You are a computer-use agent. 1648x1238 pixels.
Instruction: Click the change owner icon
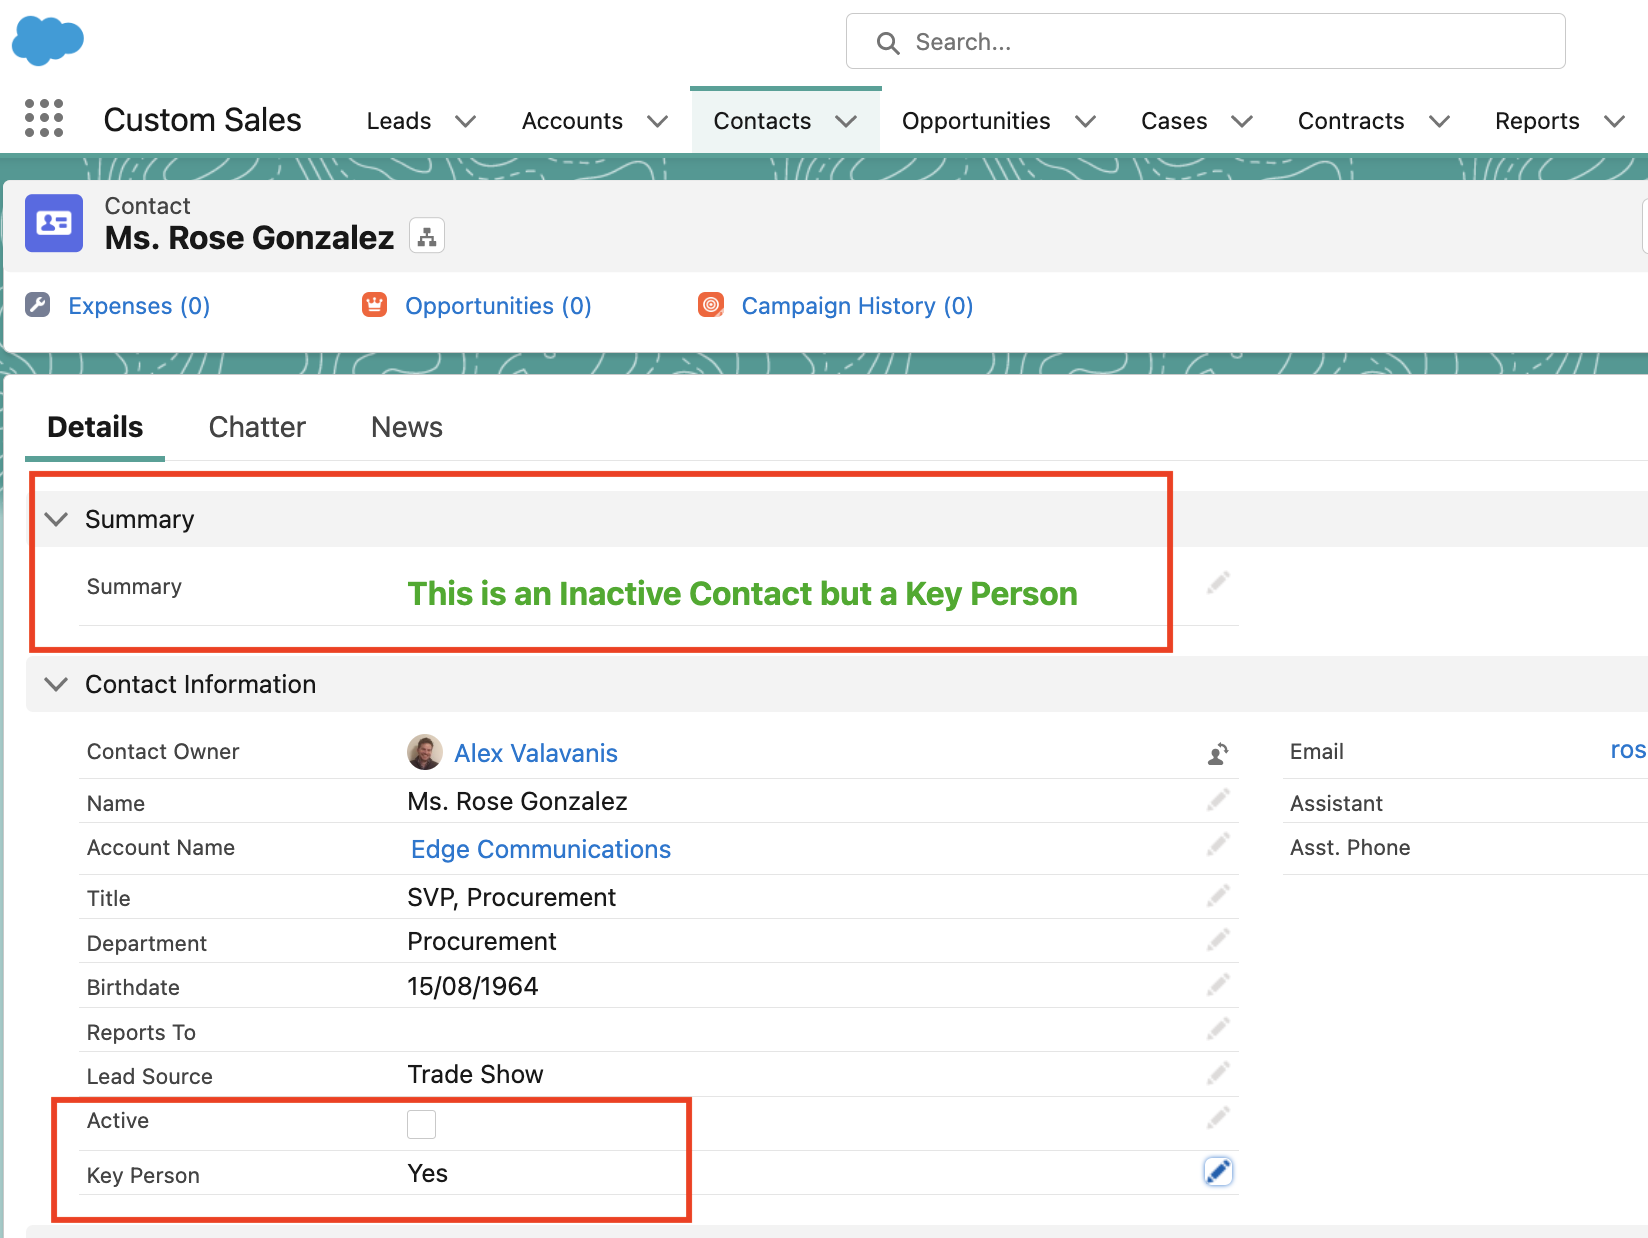pyautogui.click(x=1217, y=754)
